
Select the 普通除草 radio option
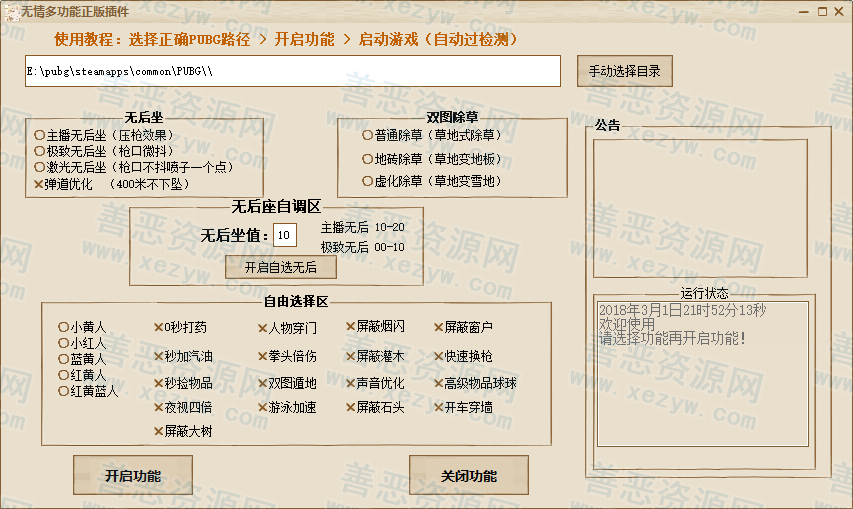click(367, 135)
